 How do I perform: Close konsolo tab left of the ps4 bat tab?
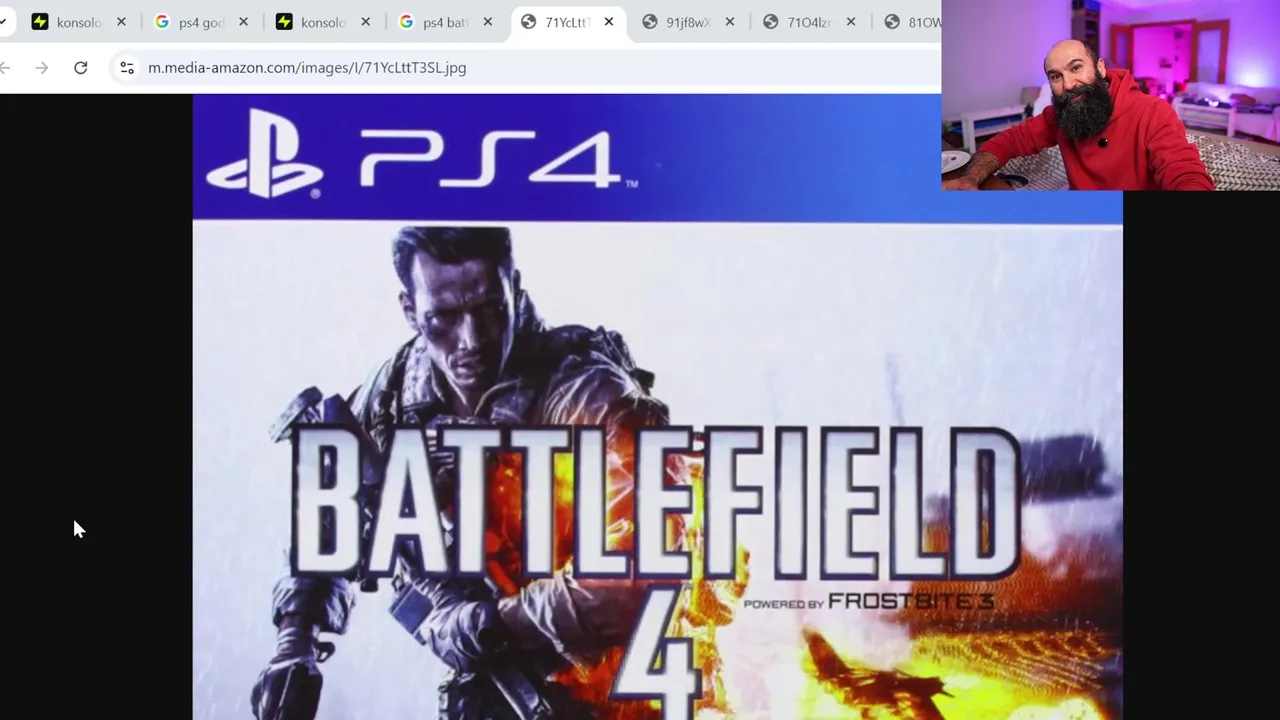click(x=365, y=22)
